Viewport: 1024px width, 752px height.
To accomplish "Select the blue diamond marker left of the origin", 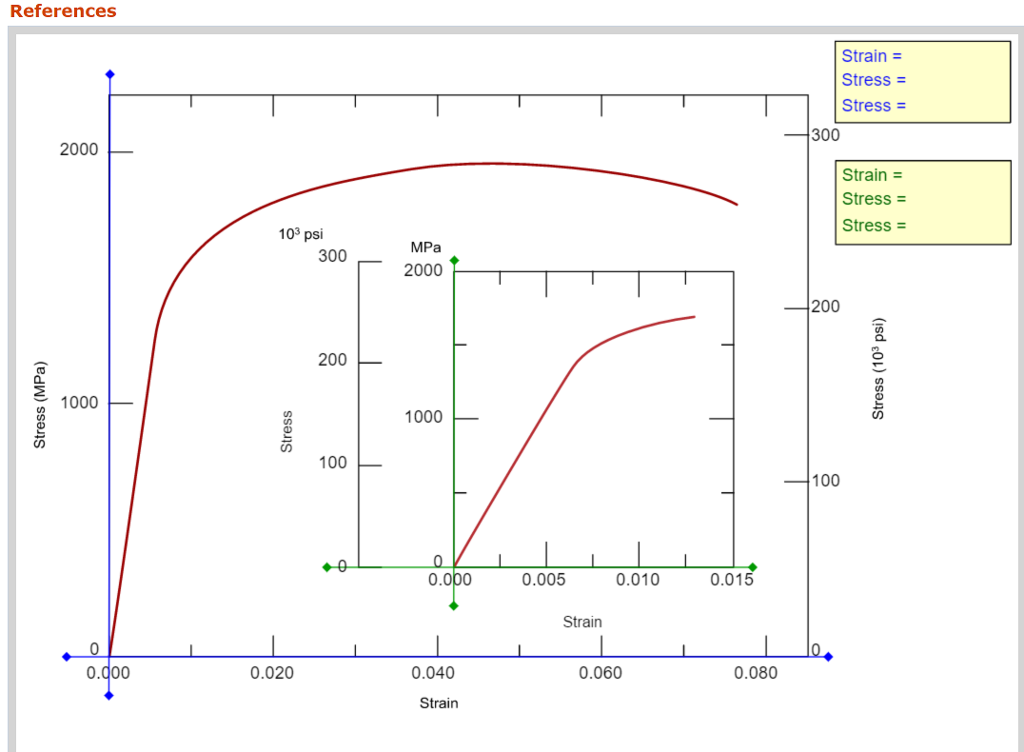I will pyautogui.click(x=66, y=656).
